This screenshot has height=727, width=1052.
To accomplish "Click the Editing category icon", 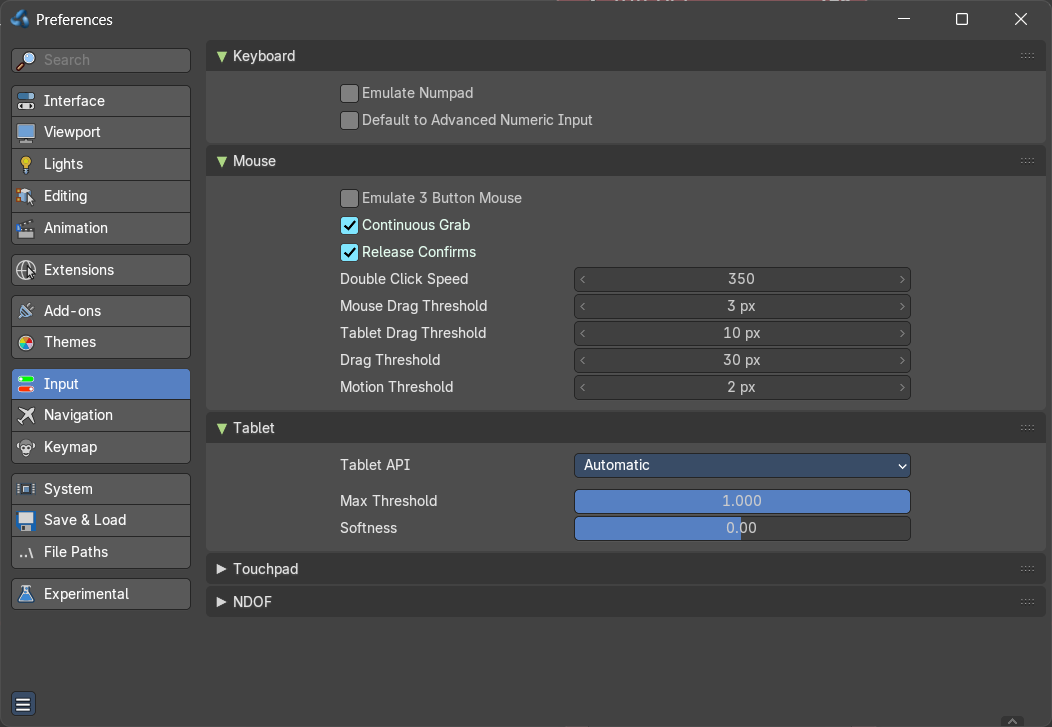I will click(x=26, y=197).
